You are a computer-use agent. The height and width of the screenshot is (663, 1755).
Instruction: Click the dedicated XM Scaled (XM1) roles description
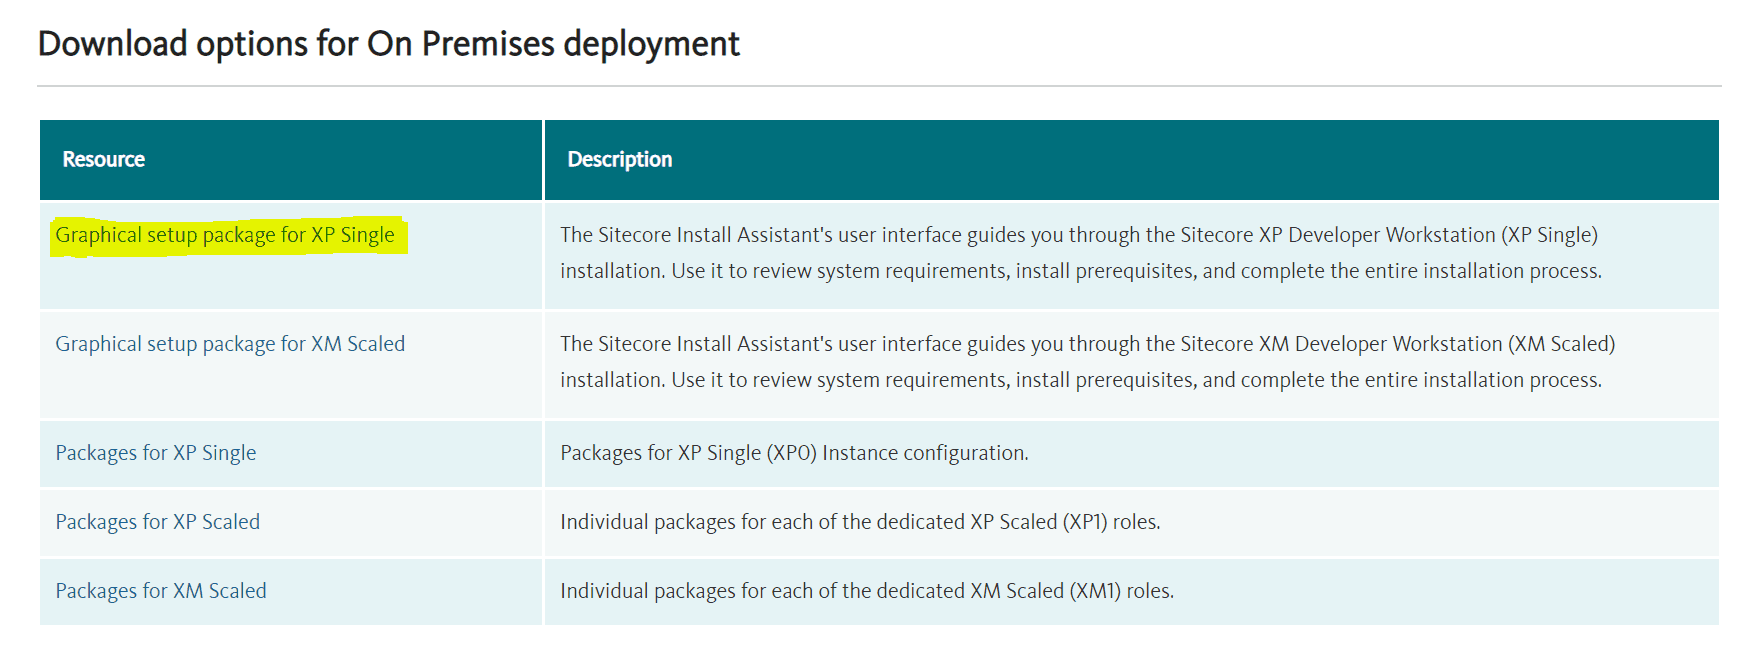point(867,591)
